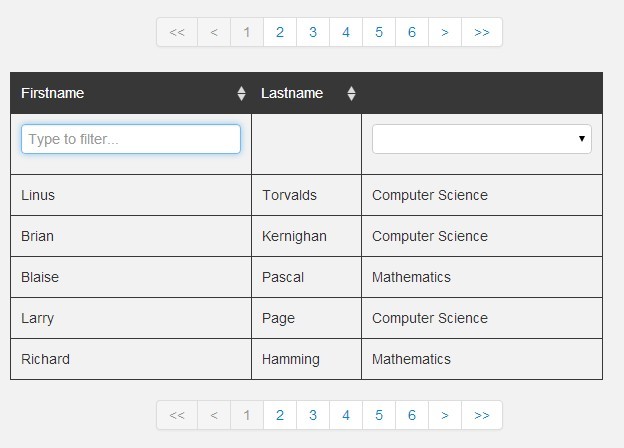
Task: Open page 3 in bottom pagination
Action: (313, 415)
